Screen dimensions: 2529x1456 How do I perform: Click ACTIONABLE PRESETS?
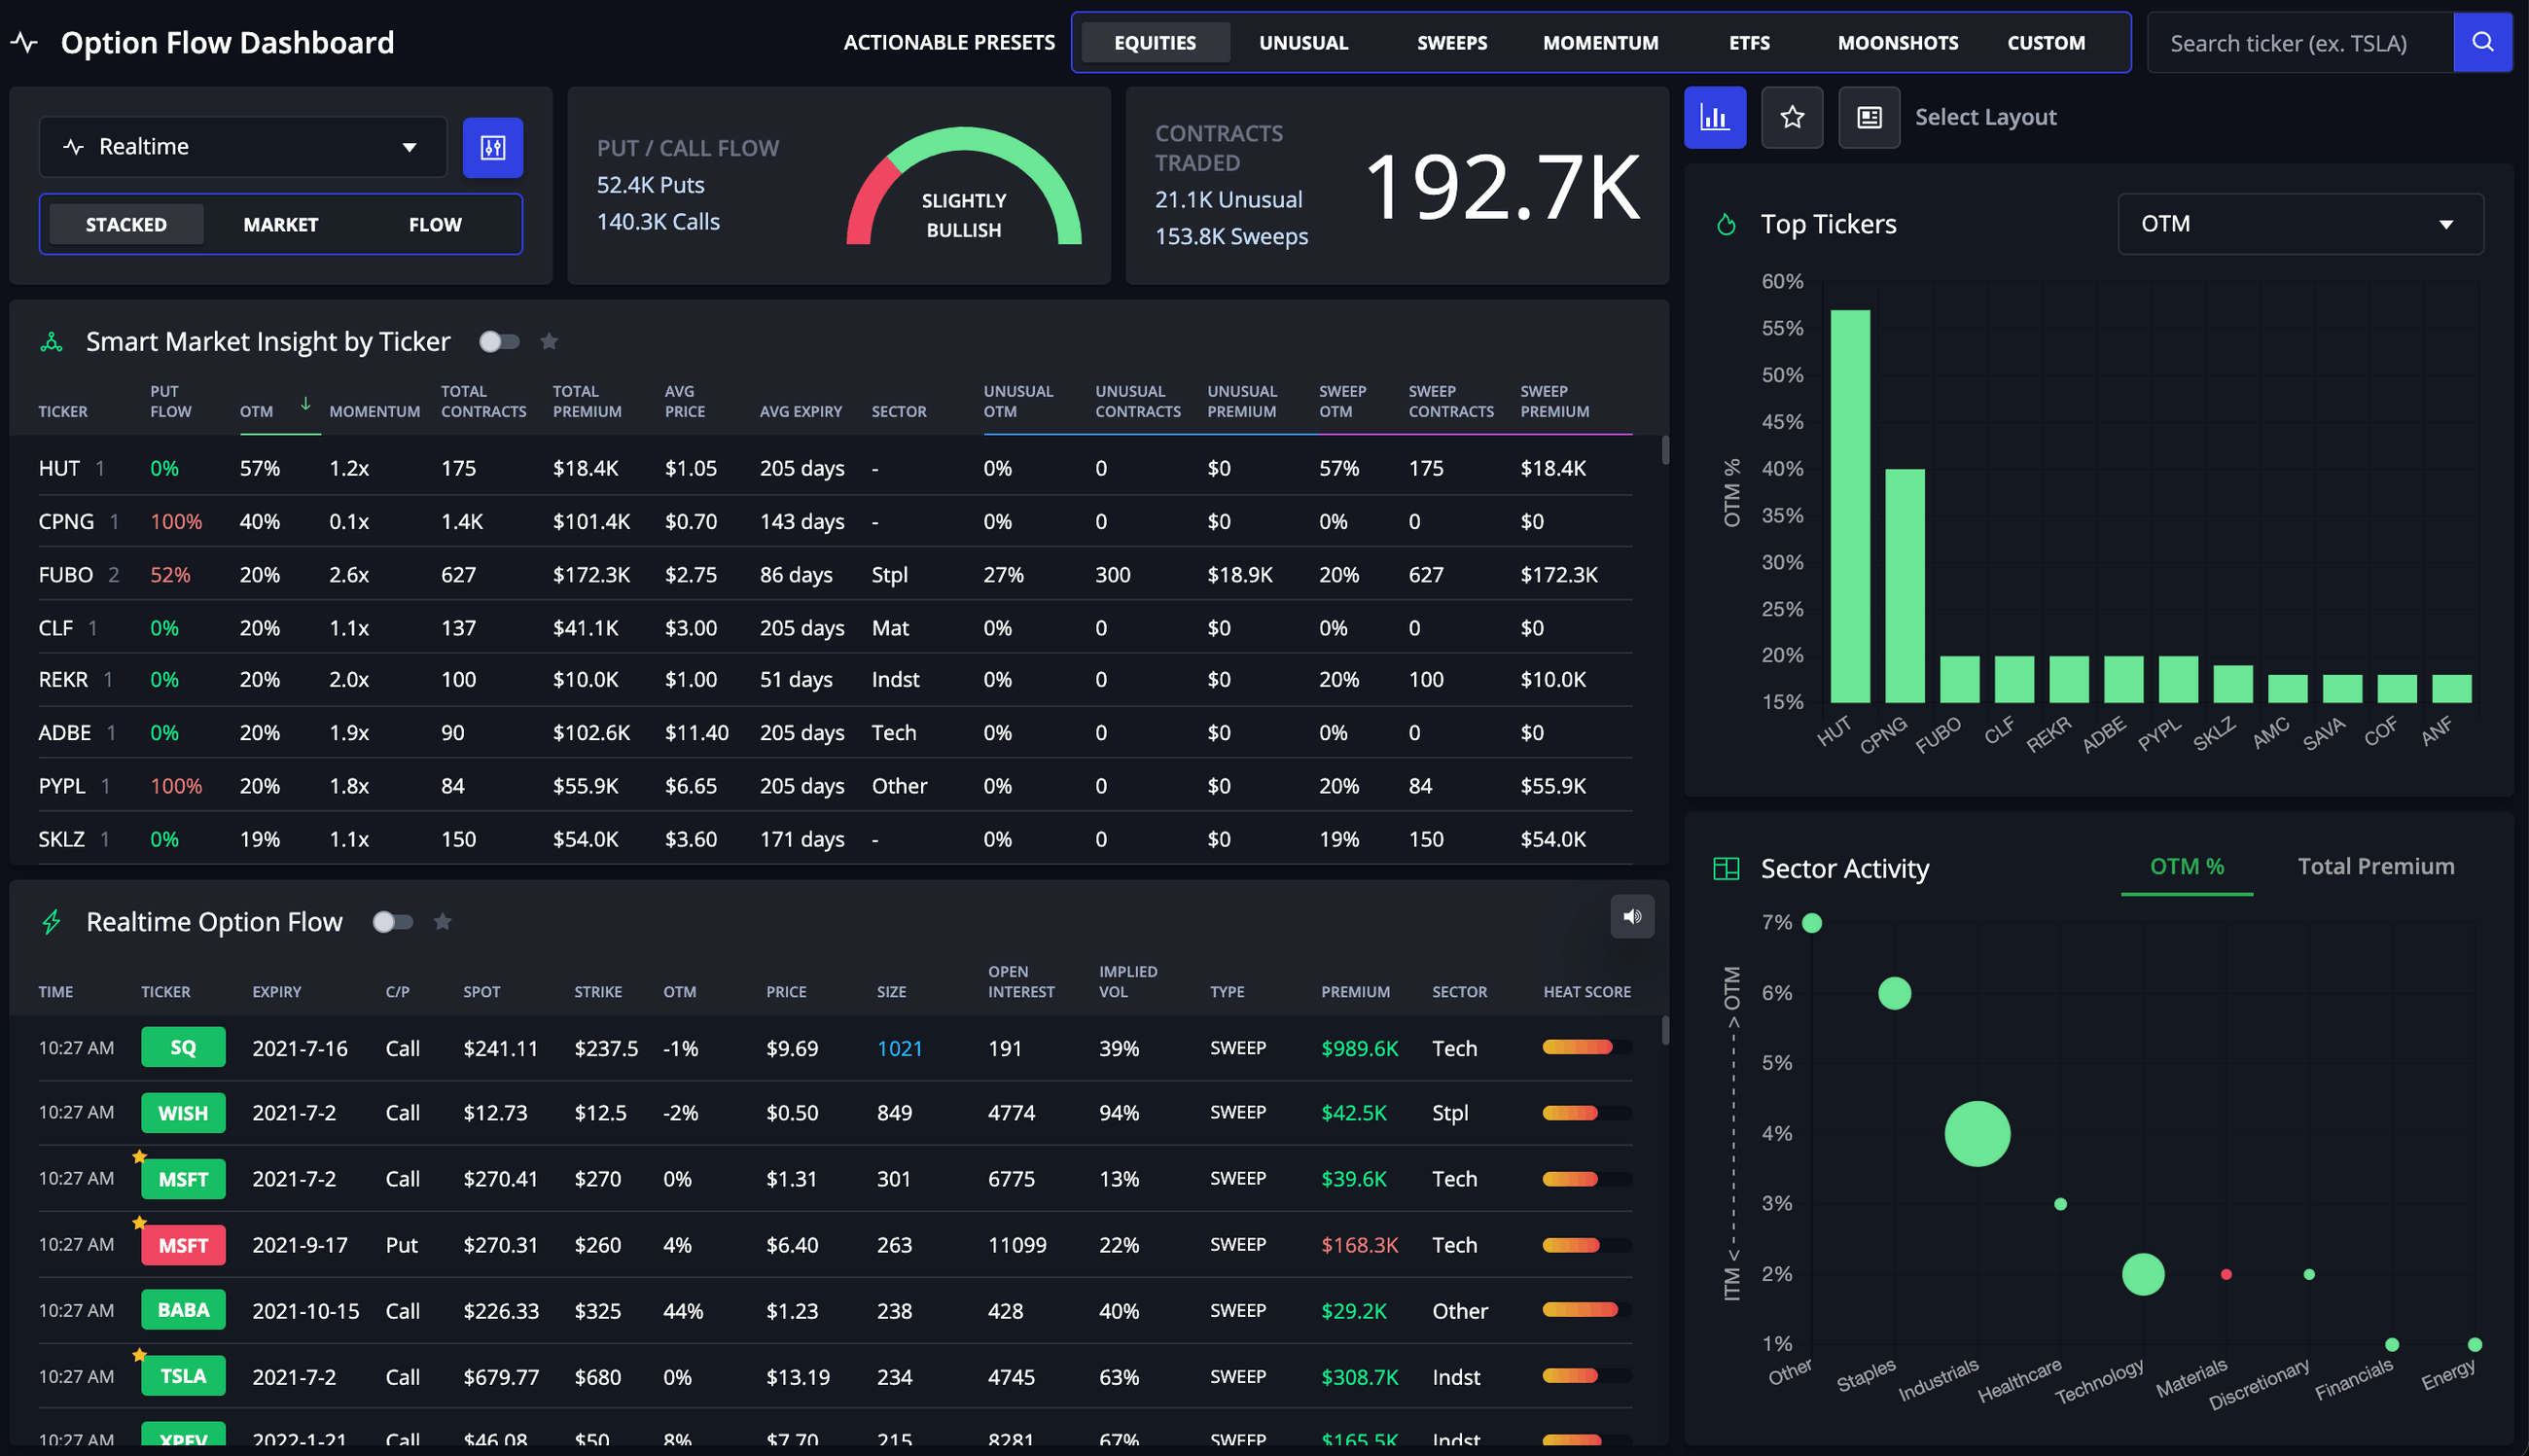(x=947, y=42)
